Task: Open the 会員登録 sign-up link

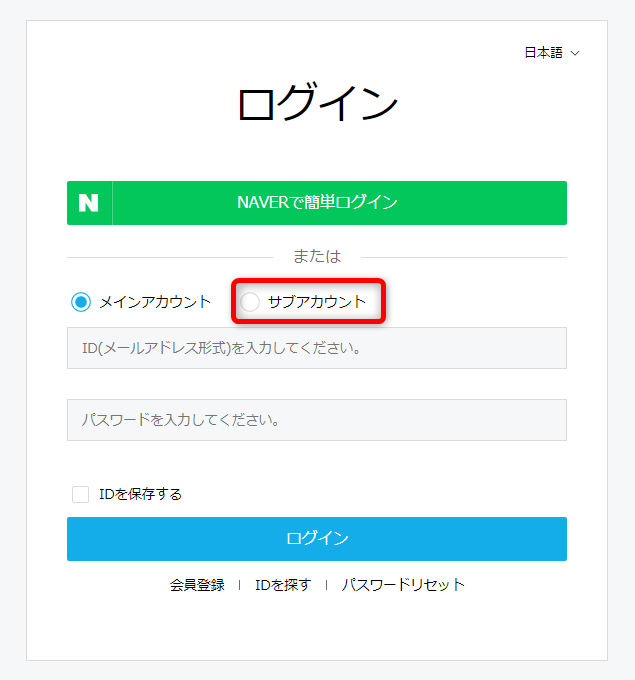Action: pyautogui.click(x=197, y=585)
